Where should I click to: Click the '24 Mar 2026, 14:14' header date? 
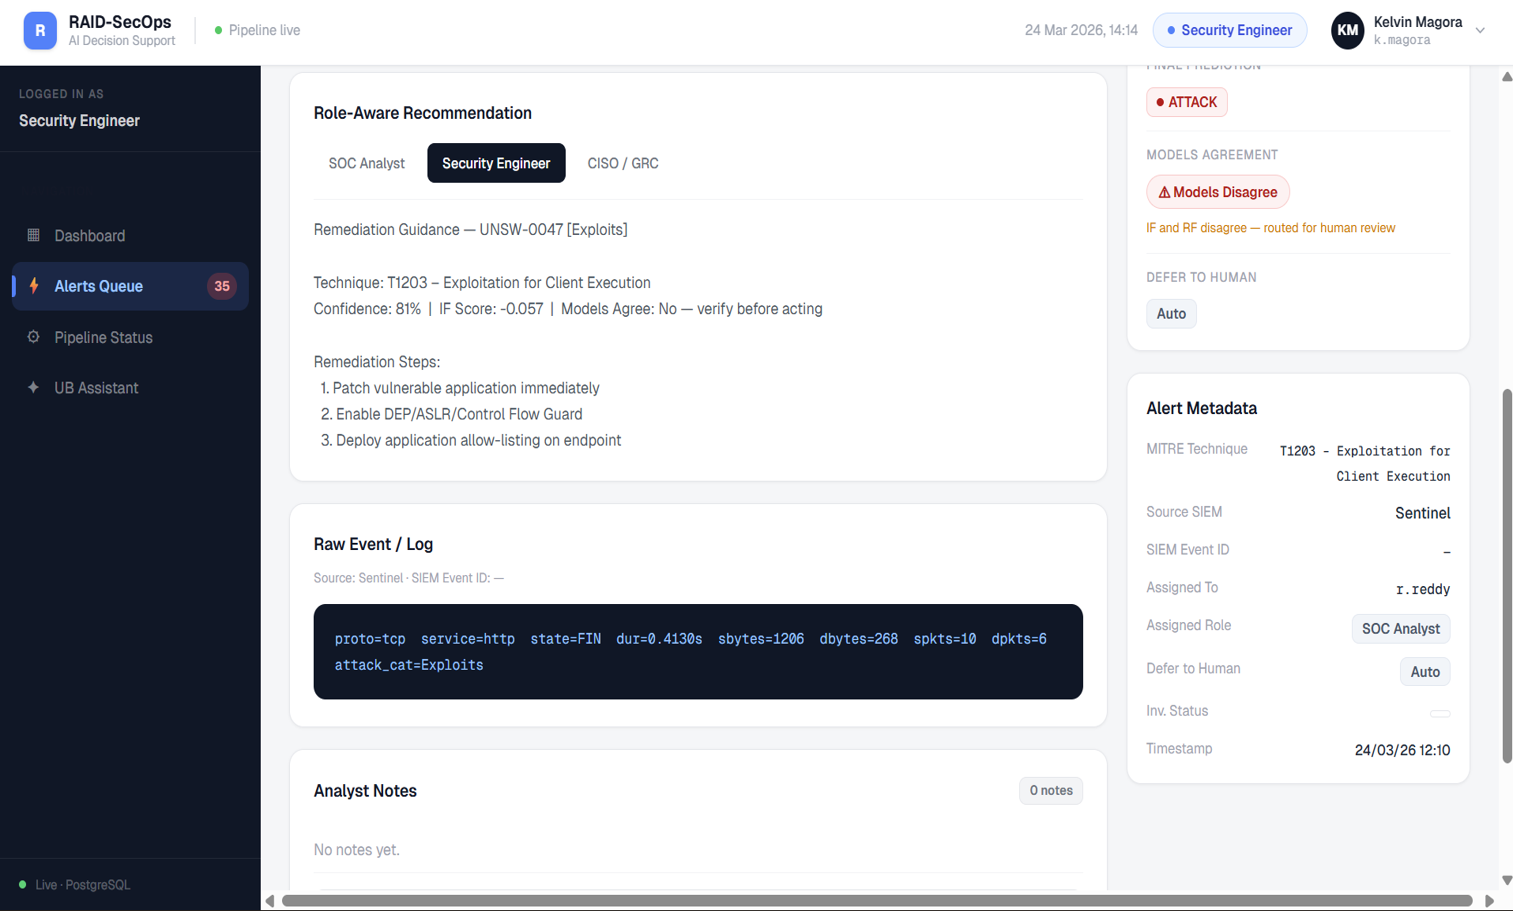pyautogui.click(x=1081, y=30)
